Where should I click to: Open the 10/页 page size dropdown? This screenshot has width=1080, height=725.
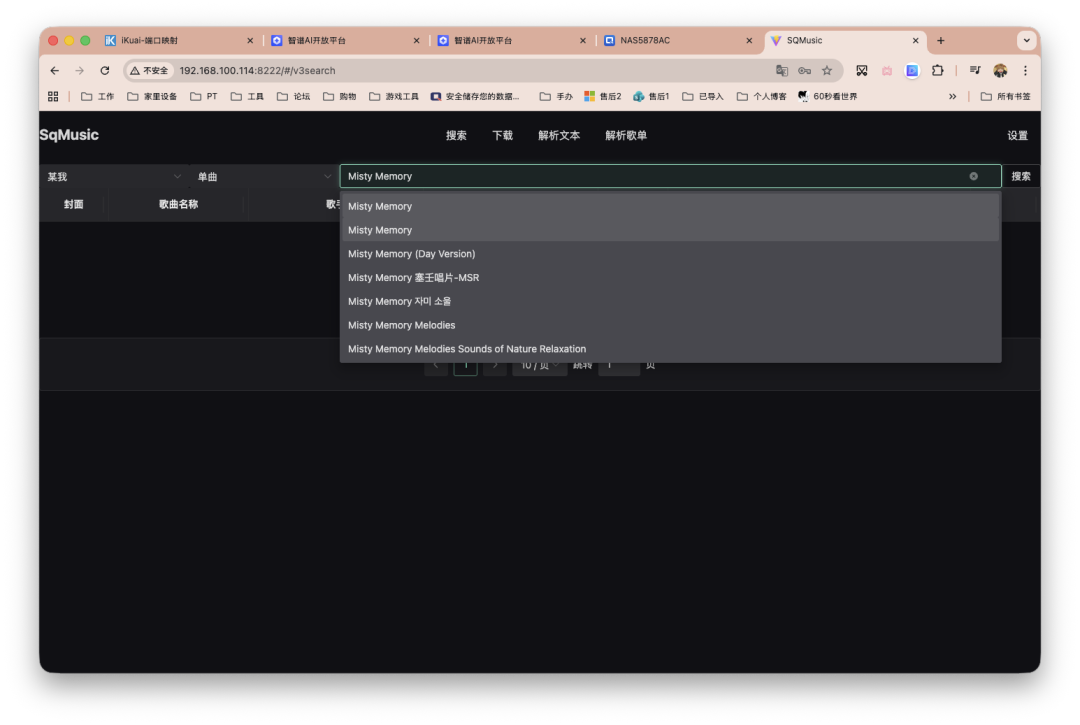pos(539,364)
